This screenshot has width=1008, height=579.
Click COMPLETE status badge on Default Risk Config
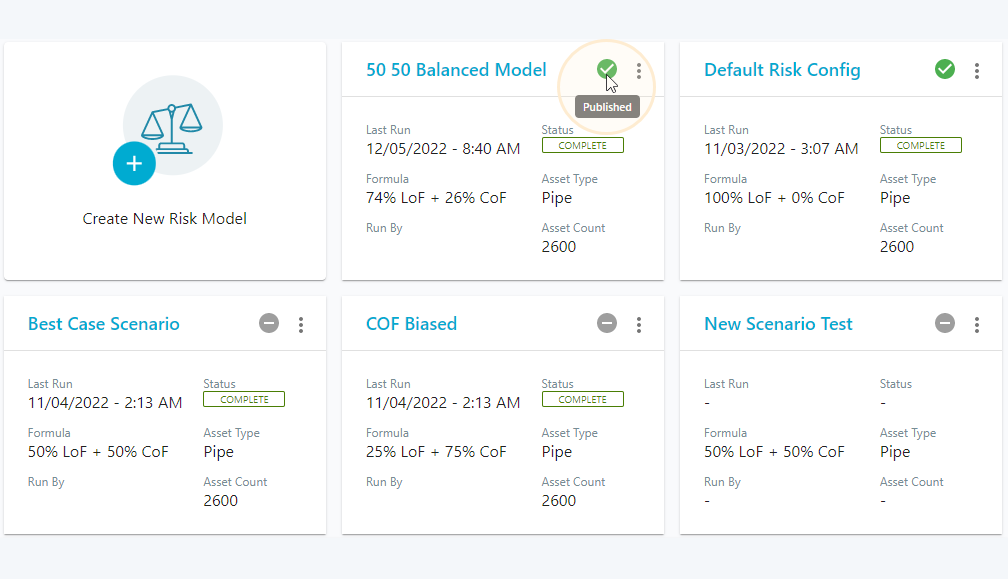(x=920, y=145)
